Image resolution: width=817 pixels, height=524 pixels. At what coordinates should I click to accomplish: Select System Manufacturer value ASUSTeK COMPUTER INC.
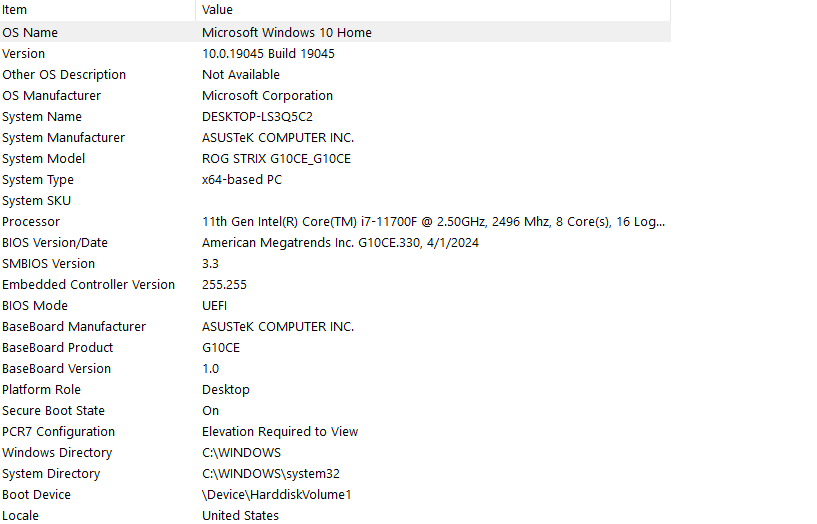pos(278,138)
